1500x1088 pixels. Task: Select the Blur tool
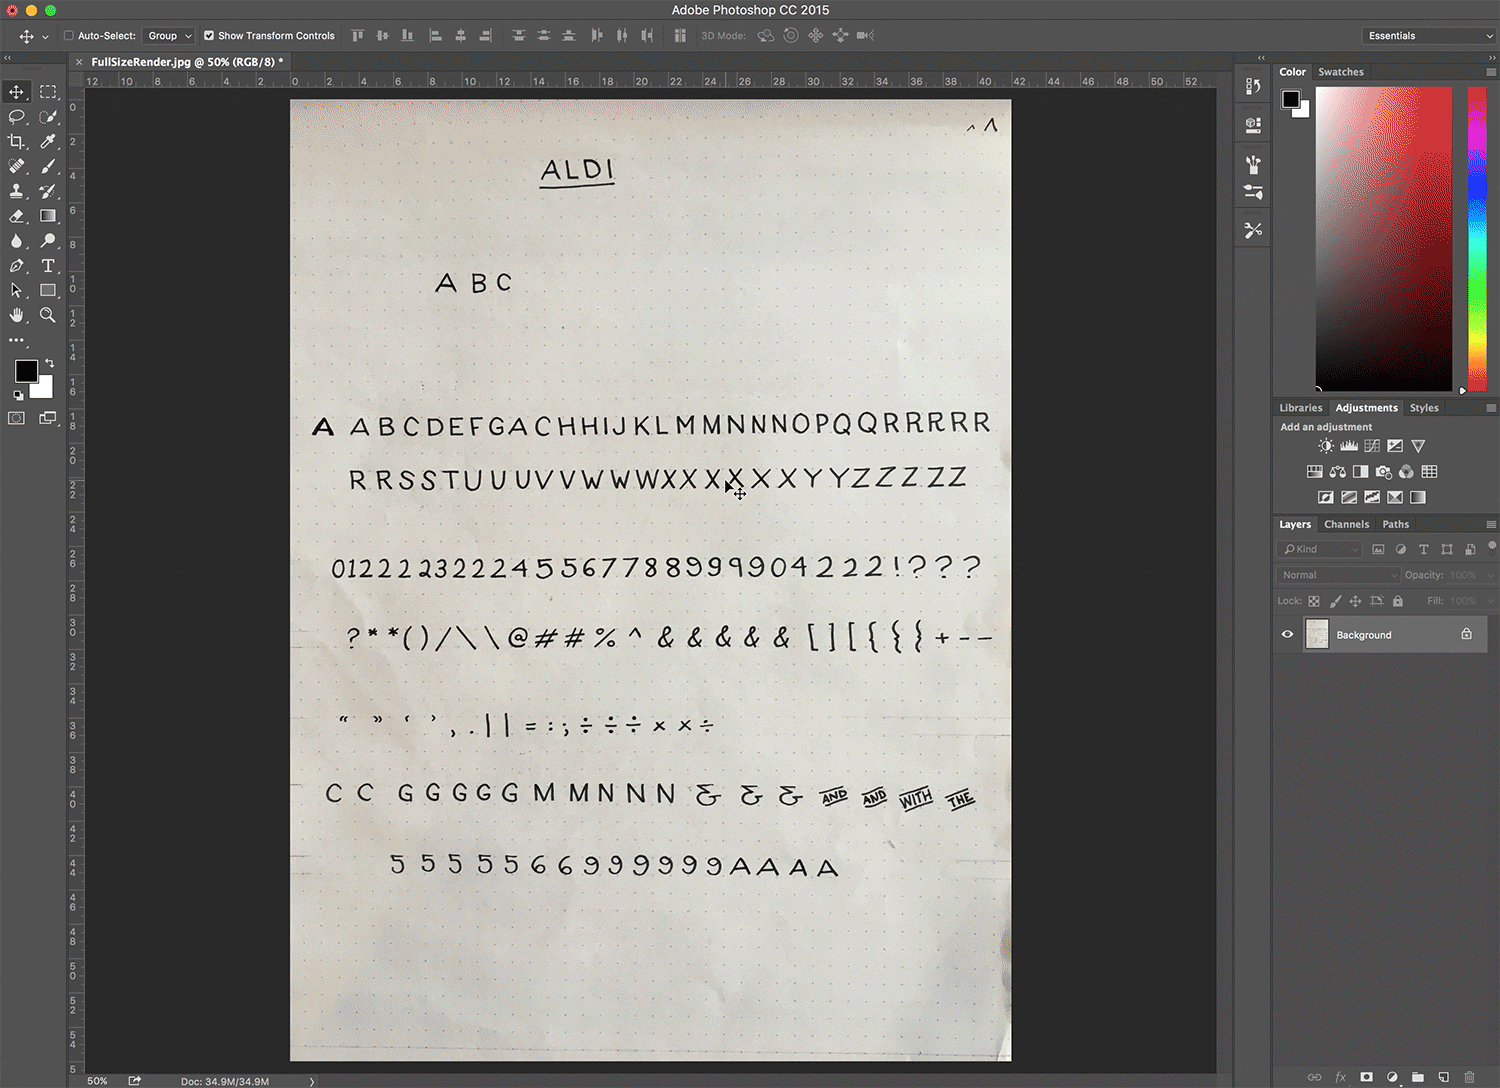click(x=16, y=241)
